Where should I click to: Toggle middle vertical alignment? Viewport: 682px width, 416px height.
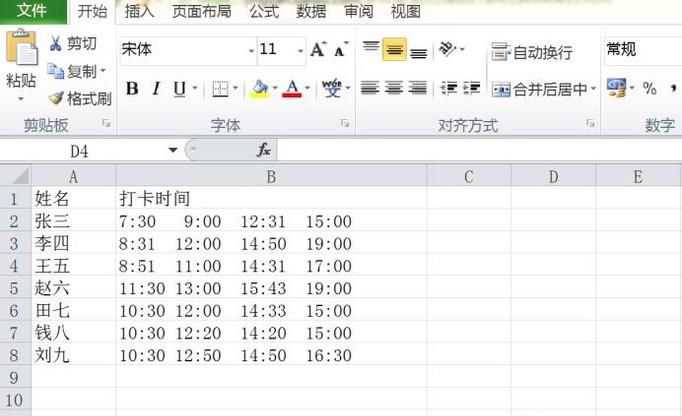click(x=394, y=49)
